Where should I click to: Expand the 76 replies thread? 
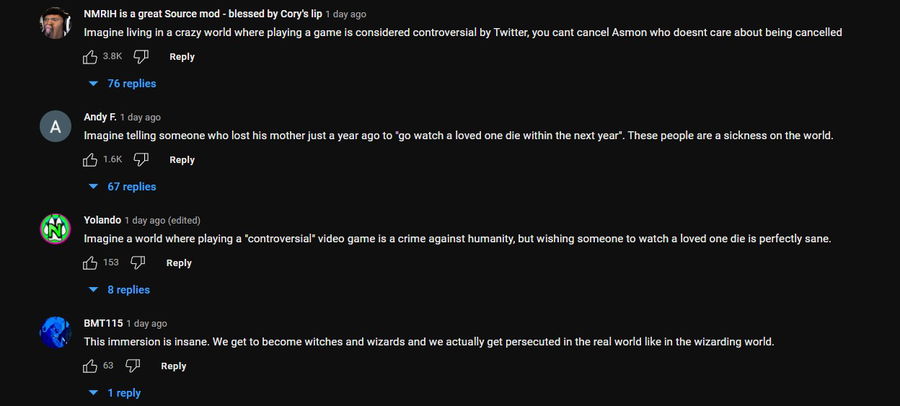click(x=124, y=84)
